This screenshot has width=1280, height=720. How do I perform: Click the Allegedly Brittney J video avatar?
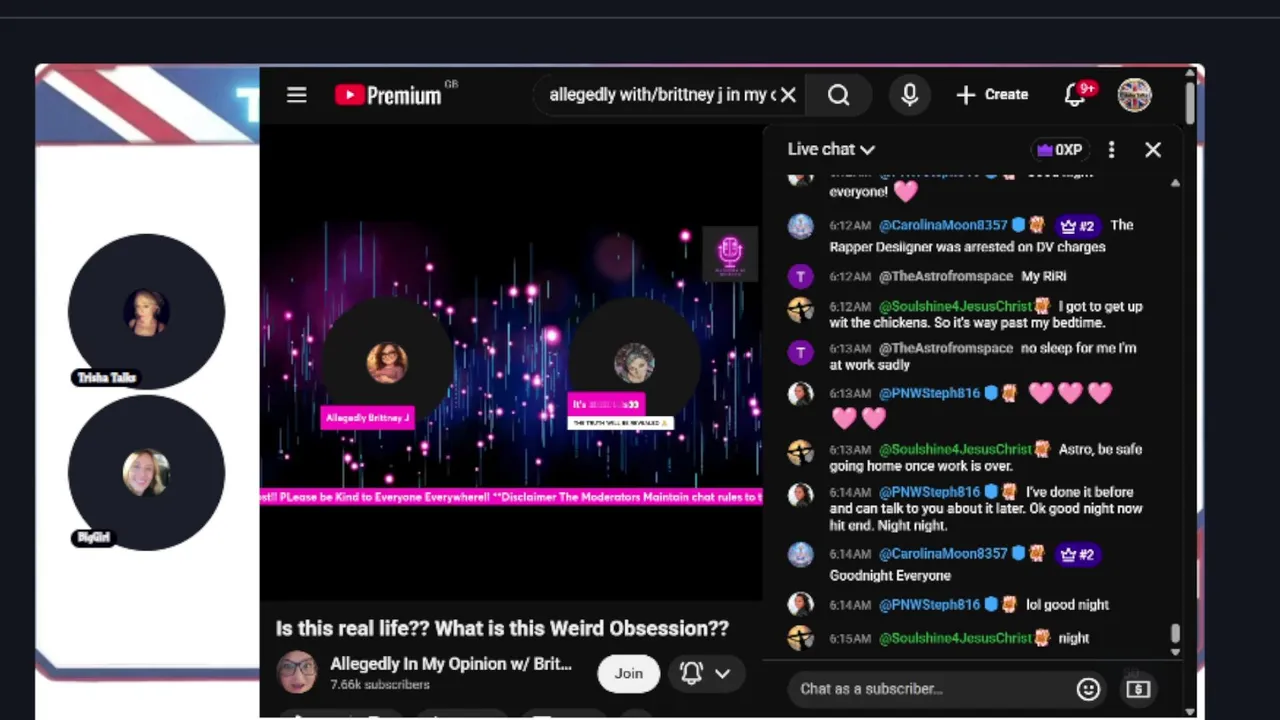click(x=387, y=362)
